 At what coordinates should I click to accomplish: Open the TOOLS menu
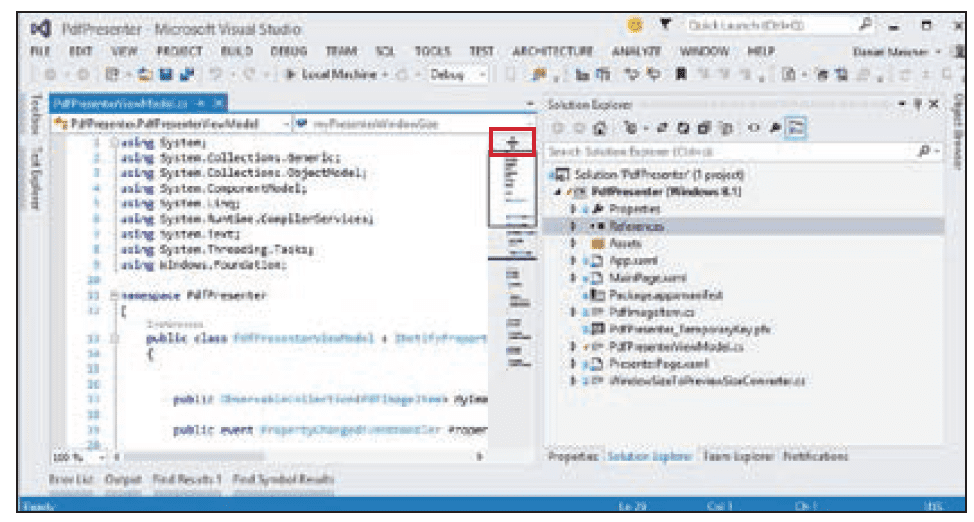[x=432, y=52]
